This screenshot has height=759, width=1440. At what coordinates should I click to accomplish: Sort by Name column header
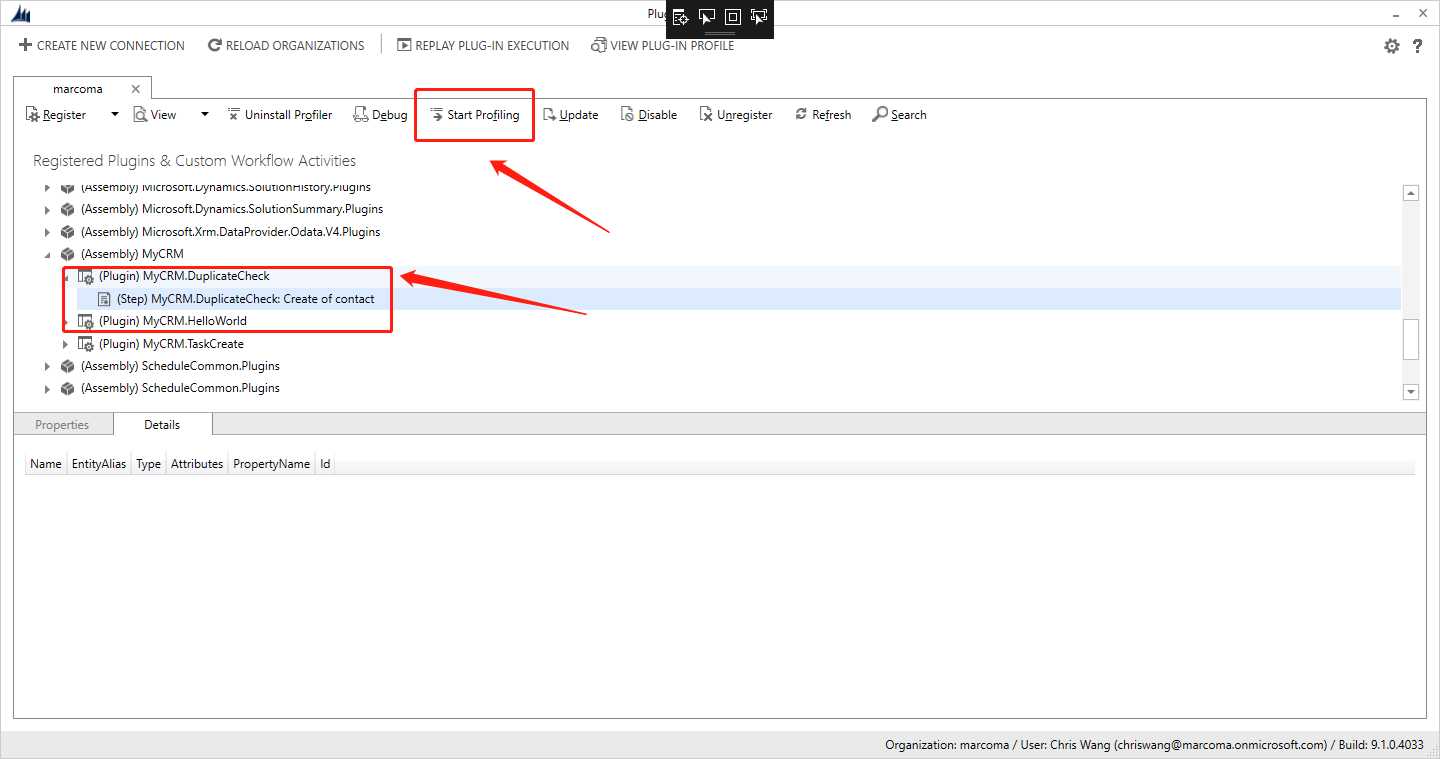(46, 464)
